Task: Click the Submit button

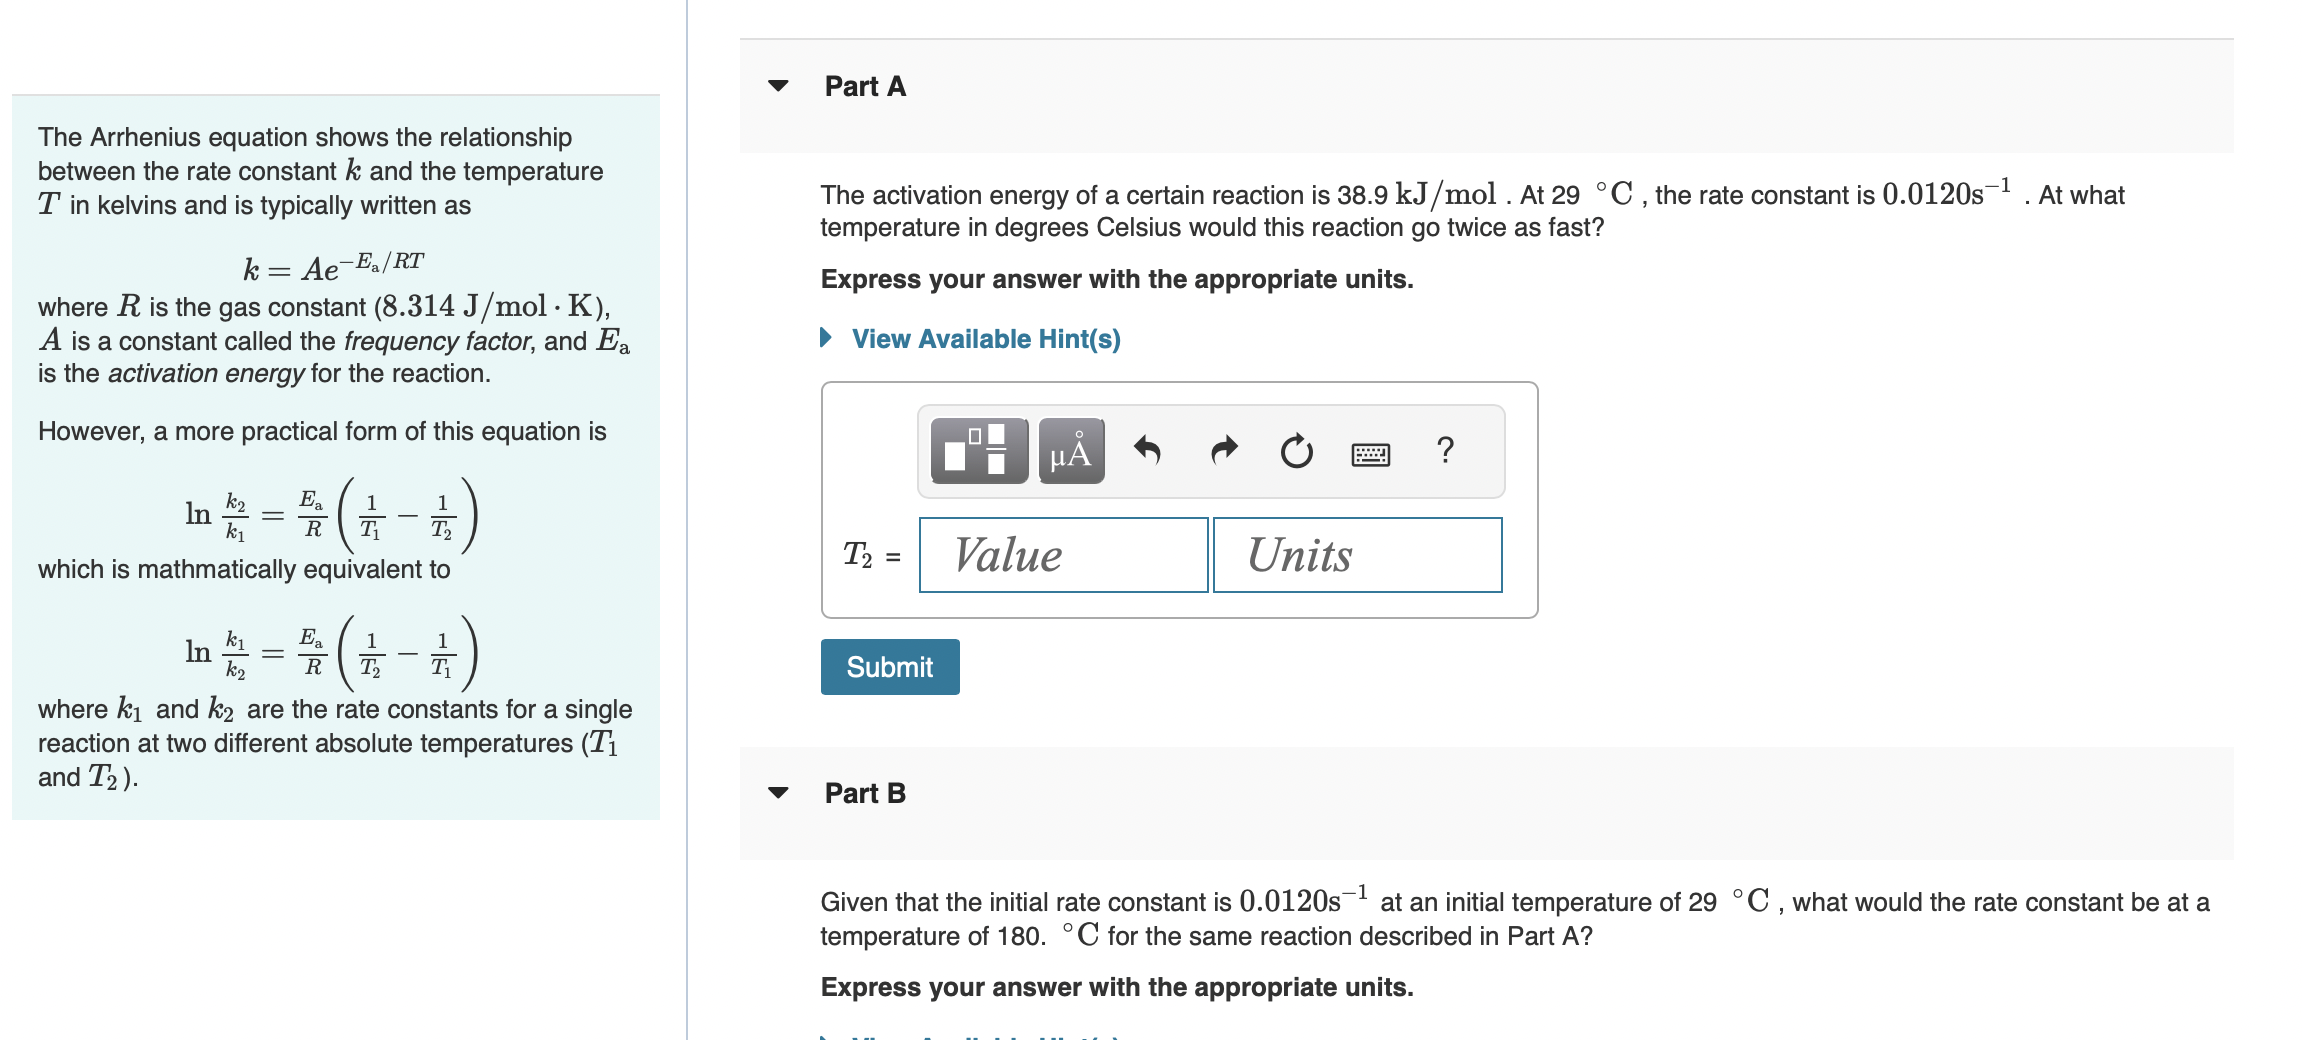Action: click(x=888, y=666)
